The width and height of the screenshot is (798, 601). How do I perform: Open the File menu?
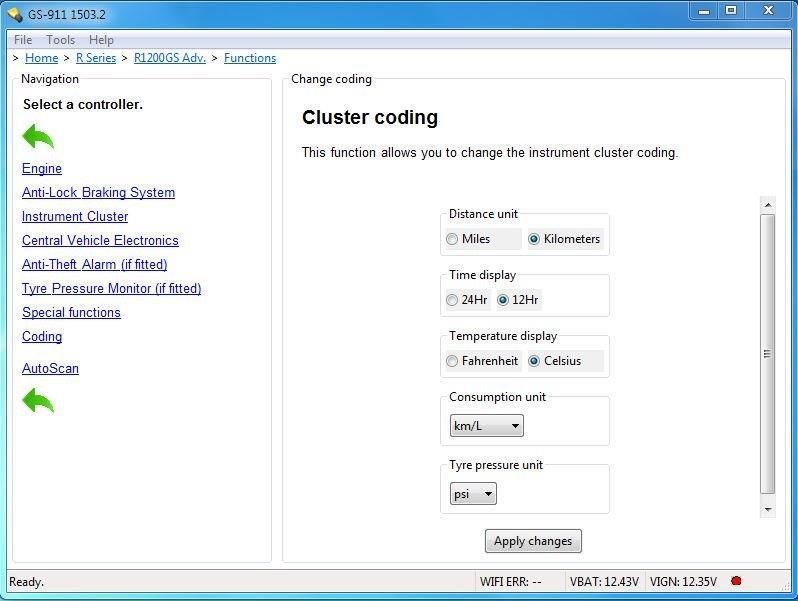[23, 40]
